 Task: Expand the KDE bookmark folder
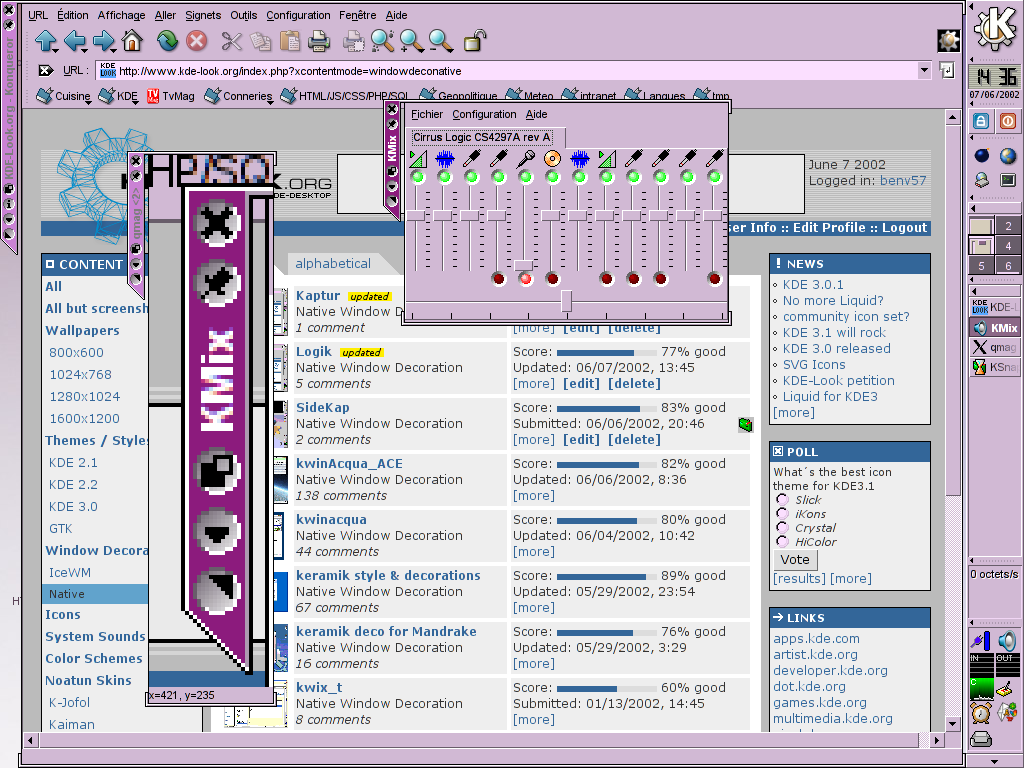click(x=118, y=96)
